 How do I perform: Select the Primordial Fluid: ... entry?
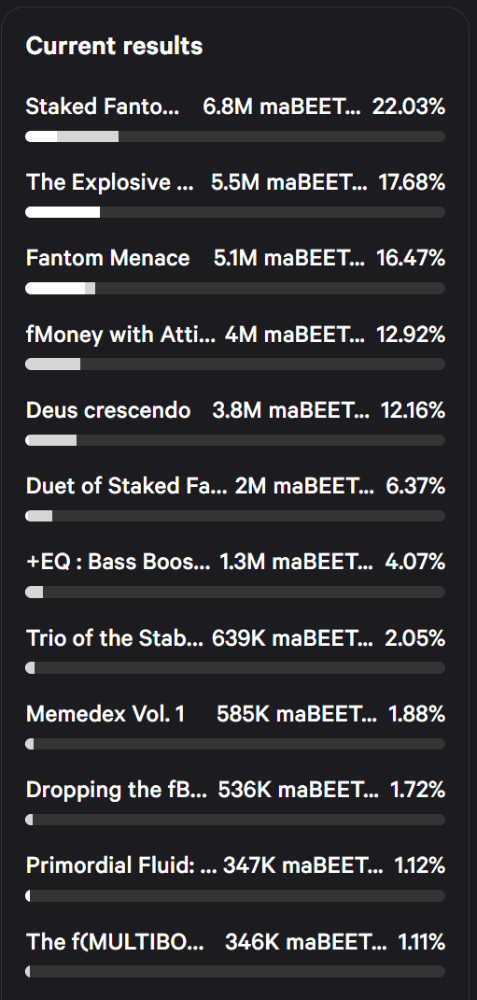pos(122,865)
